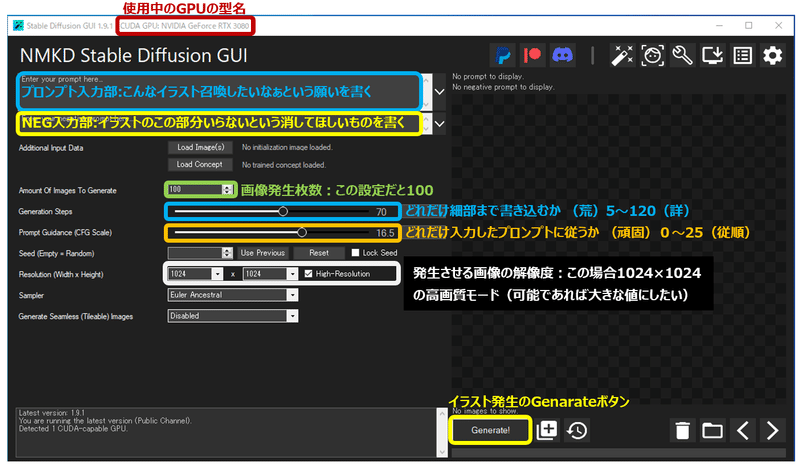Screen dimensions: 800x466
Task: Open the PayPal donation icon
Action: [x=503, y=55]
